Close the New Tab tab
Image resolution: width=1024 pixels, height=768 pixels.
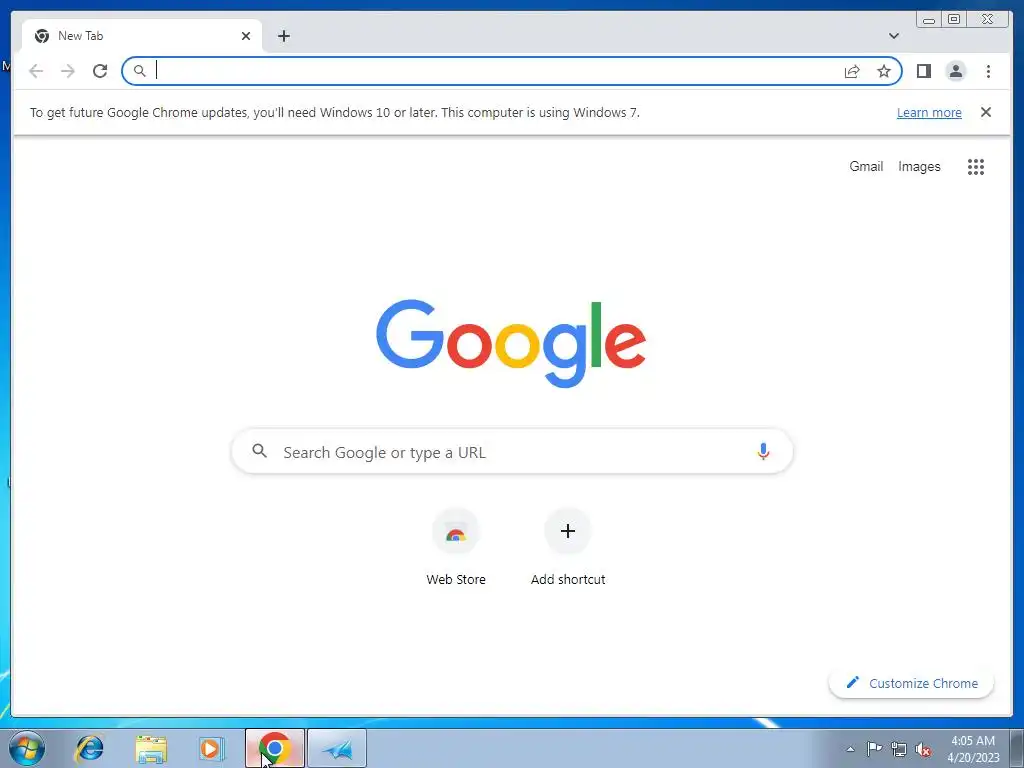pyautogui.click(x=246, y=36)
